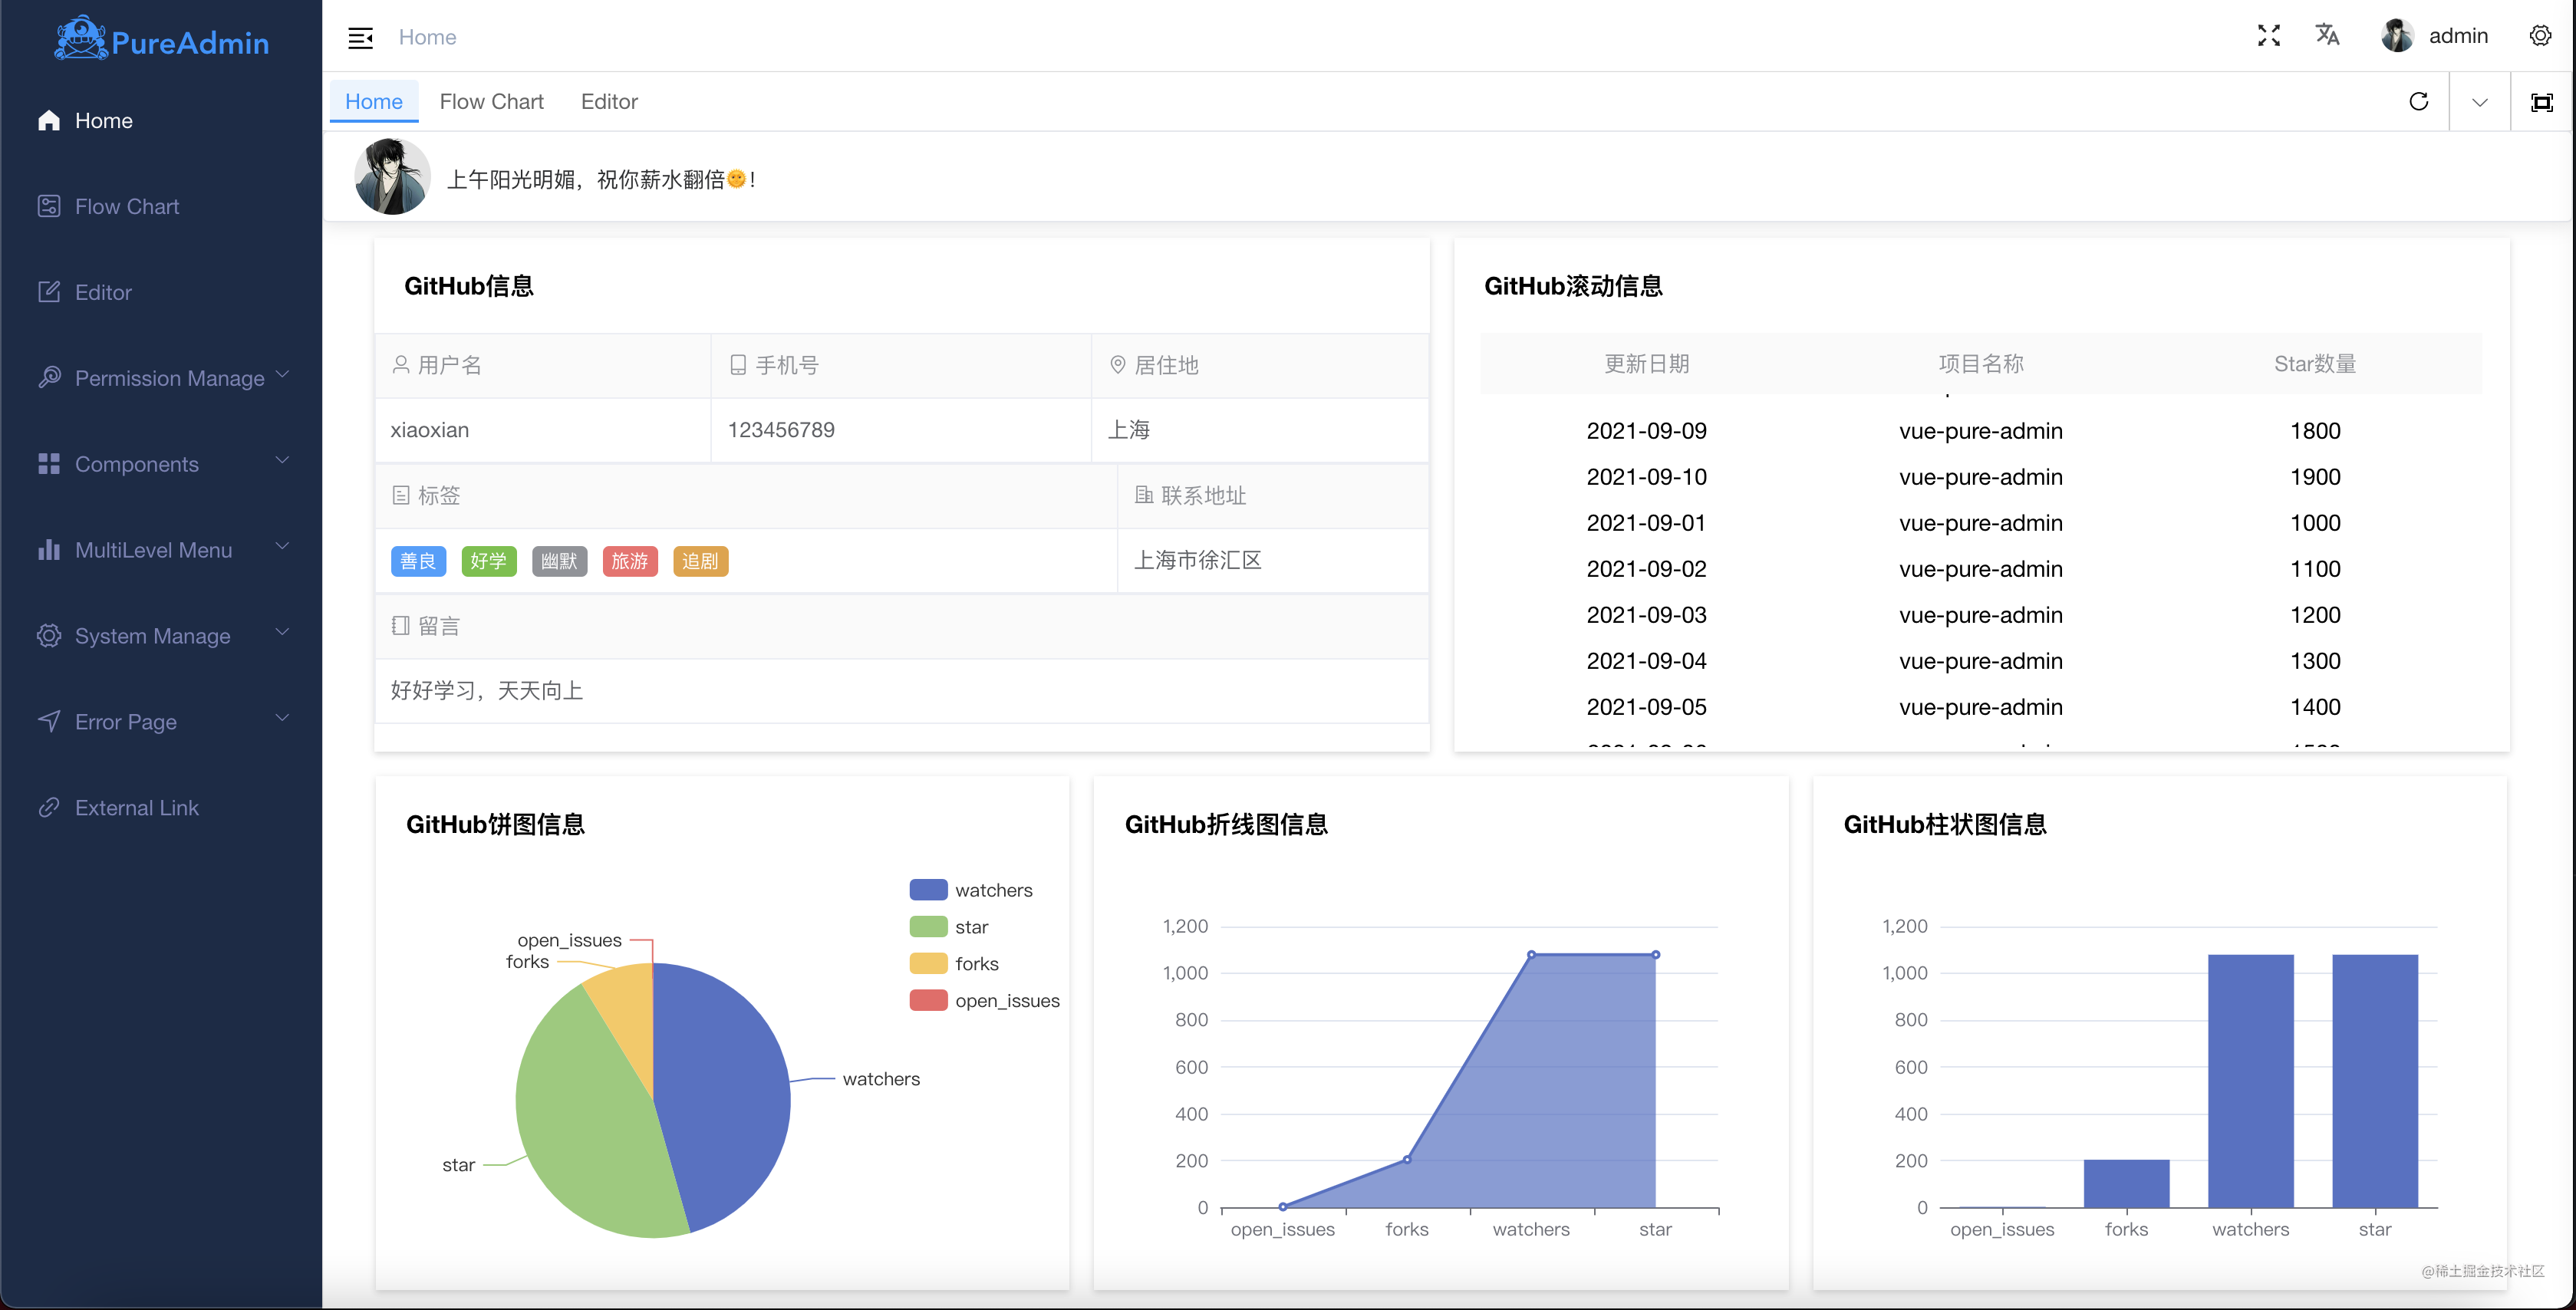Click the PureAdmin title text
This screenshot has width=2576, height=1310.
point(190,42)
